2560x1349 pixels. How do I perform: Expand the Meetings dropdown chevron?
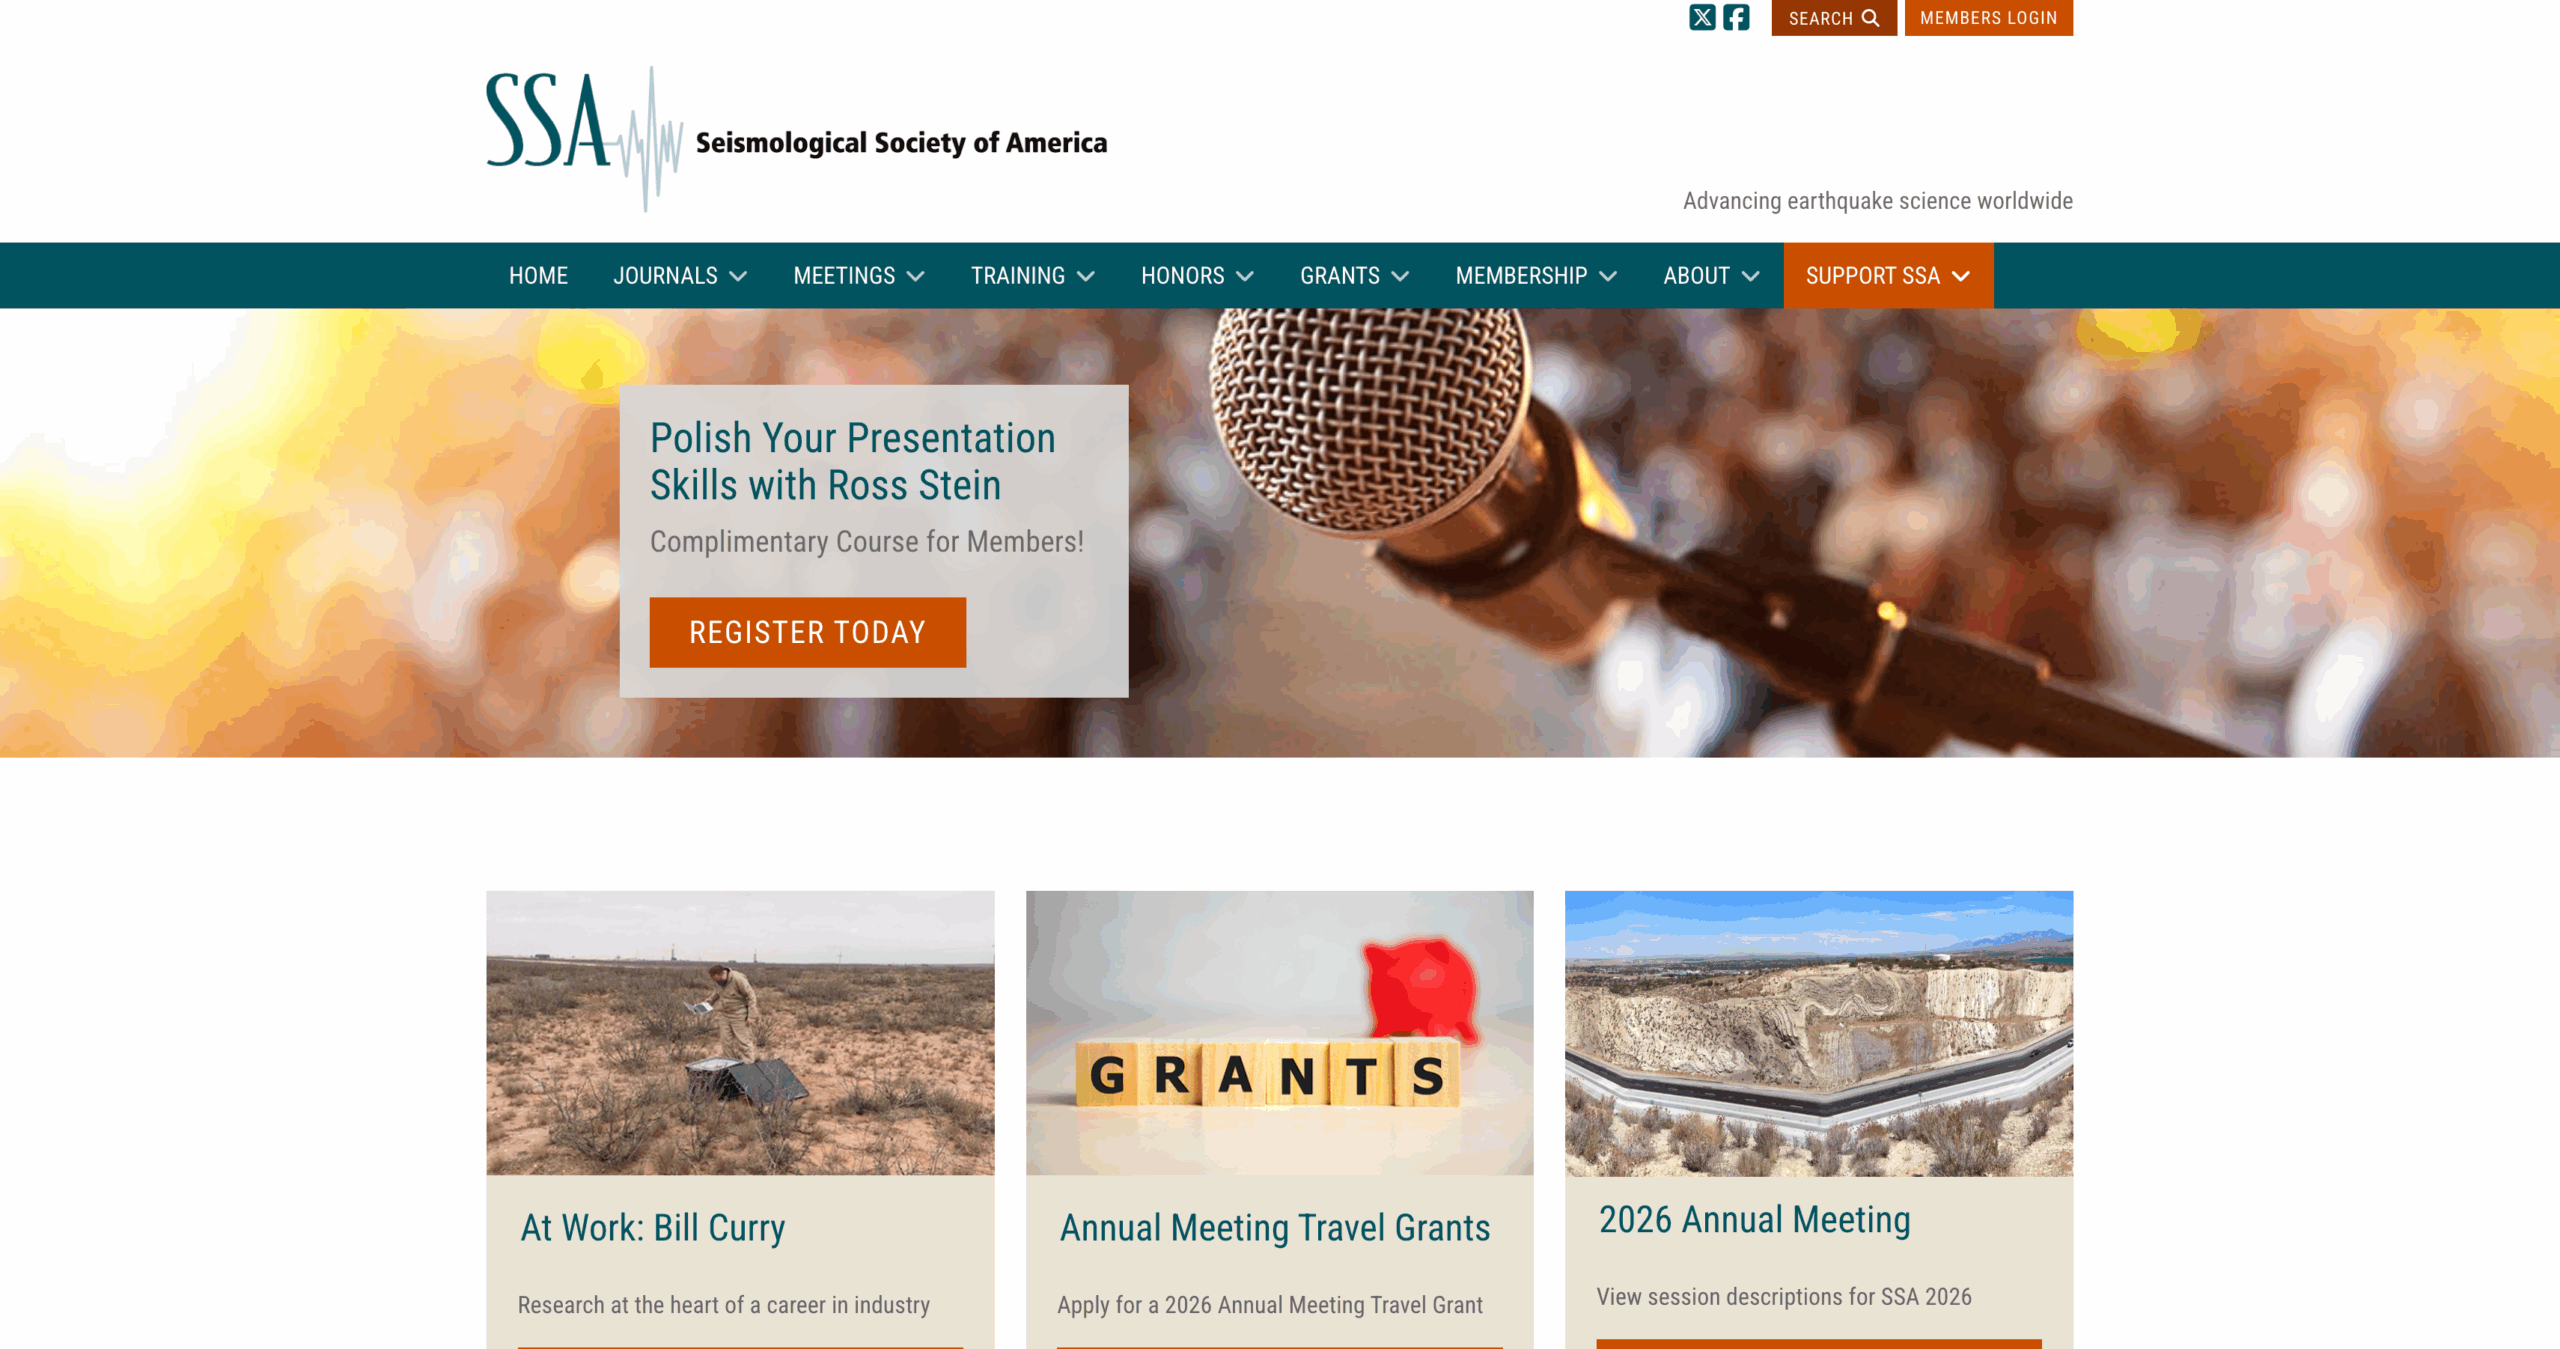(916, 277)
